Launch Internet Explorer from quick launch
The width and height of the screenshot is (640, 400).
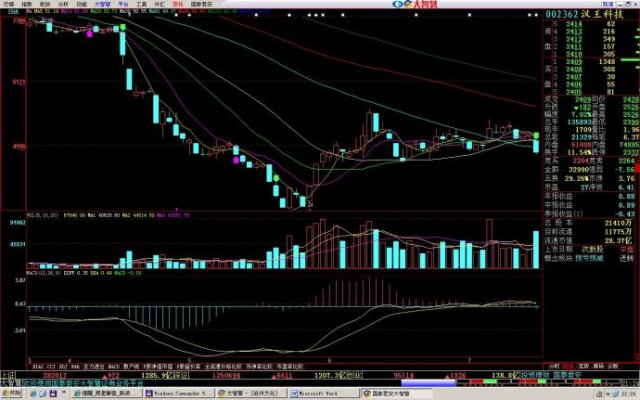(x=33, y=394)
